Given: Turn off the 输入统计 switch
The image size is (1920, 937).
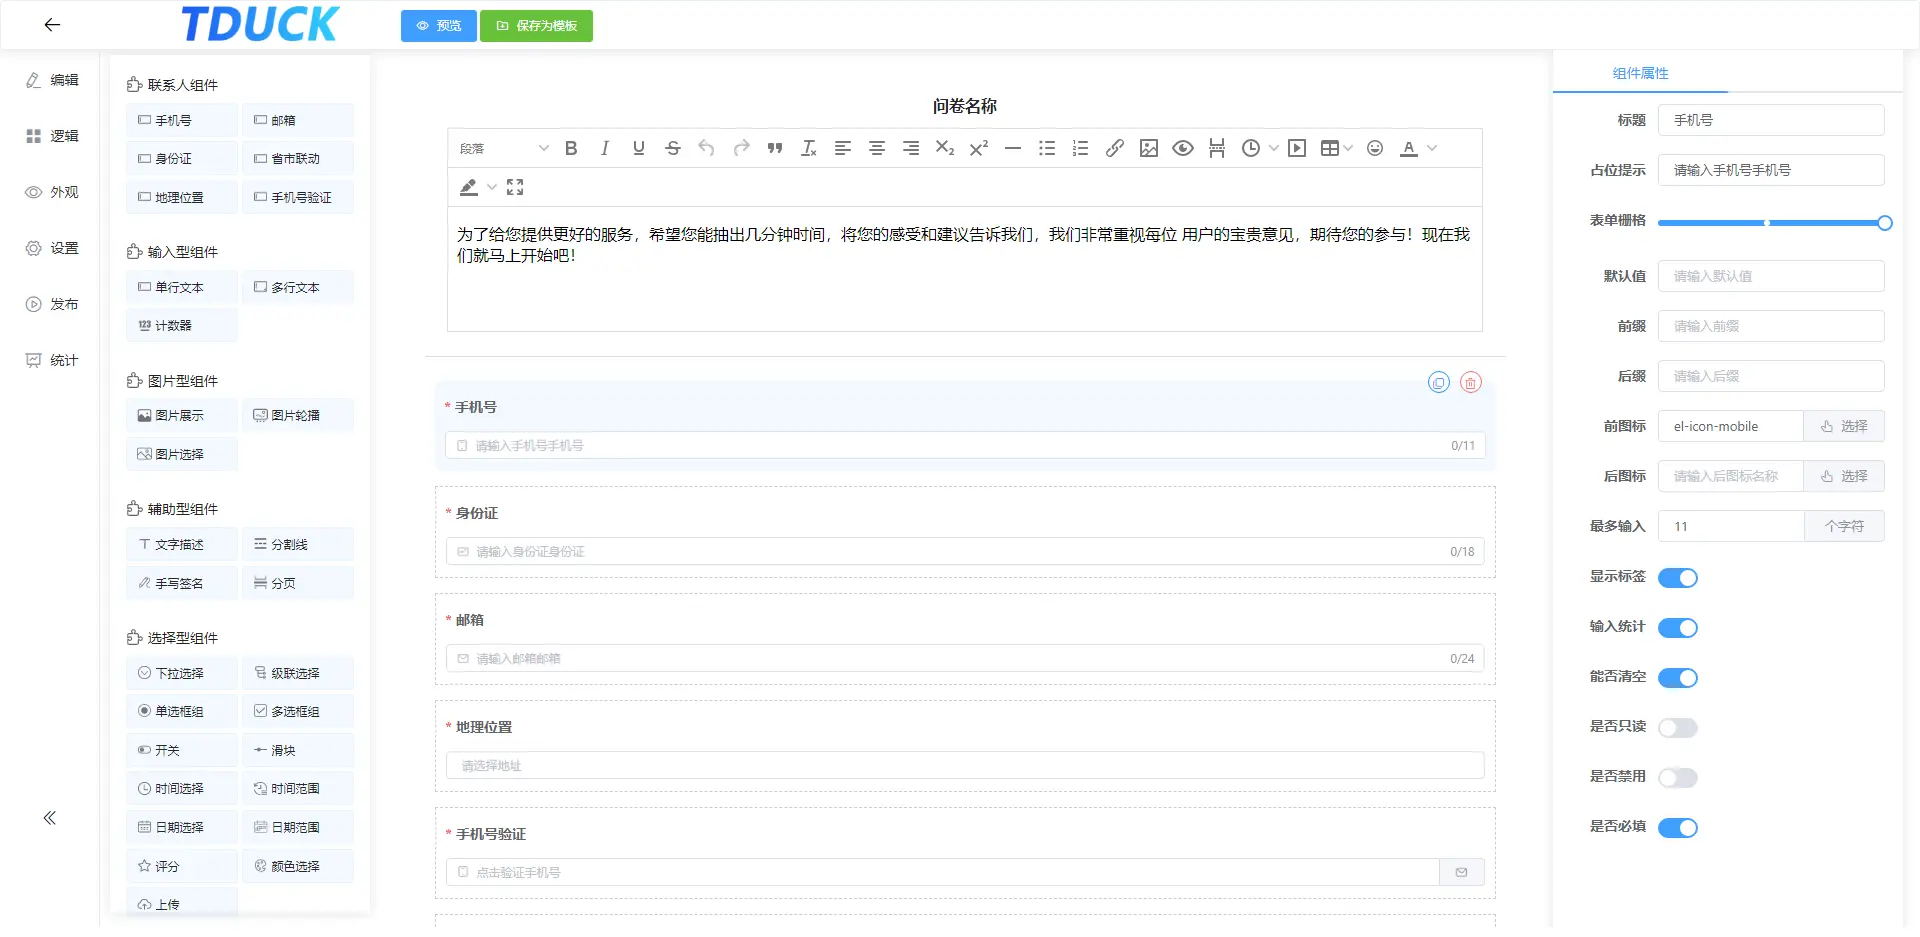Looking at the screenshot, I should [1678, 628].
